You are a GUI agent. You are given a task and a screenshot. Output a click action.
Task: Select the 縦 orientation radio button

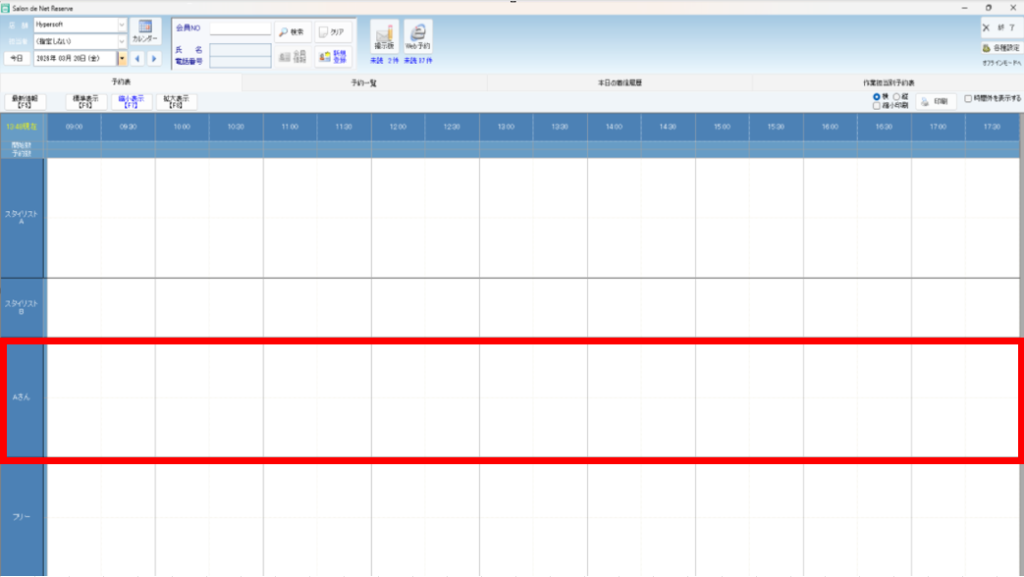coord(895,96)
